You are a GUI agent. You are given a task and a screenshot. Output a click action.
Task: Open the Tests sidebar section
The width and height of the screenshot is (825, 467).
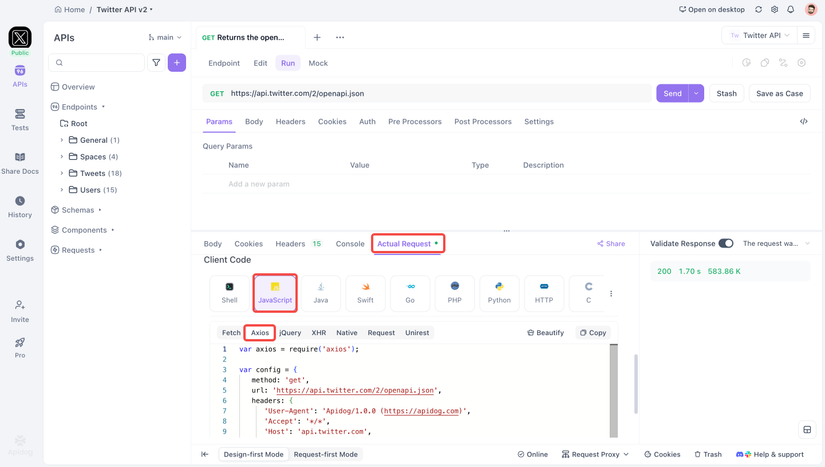coord(20,119)
